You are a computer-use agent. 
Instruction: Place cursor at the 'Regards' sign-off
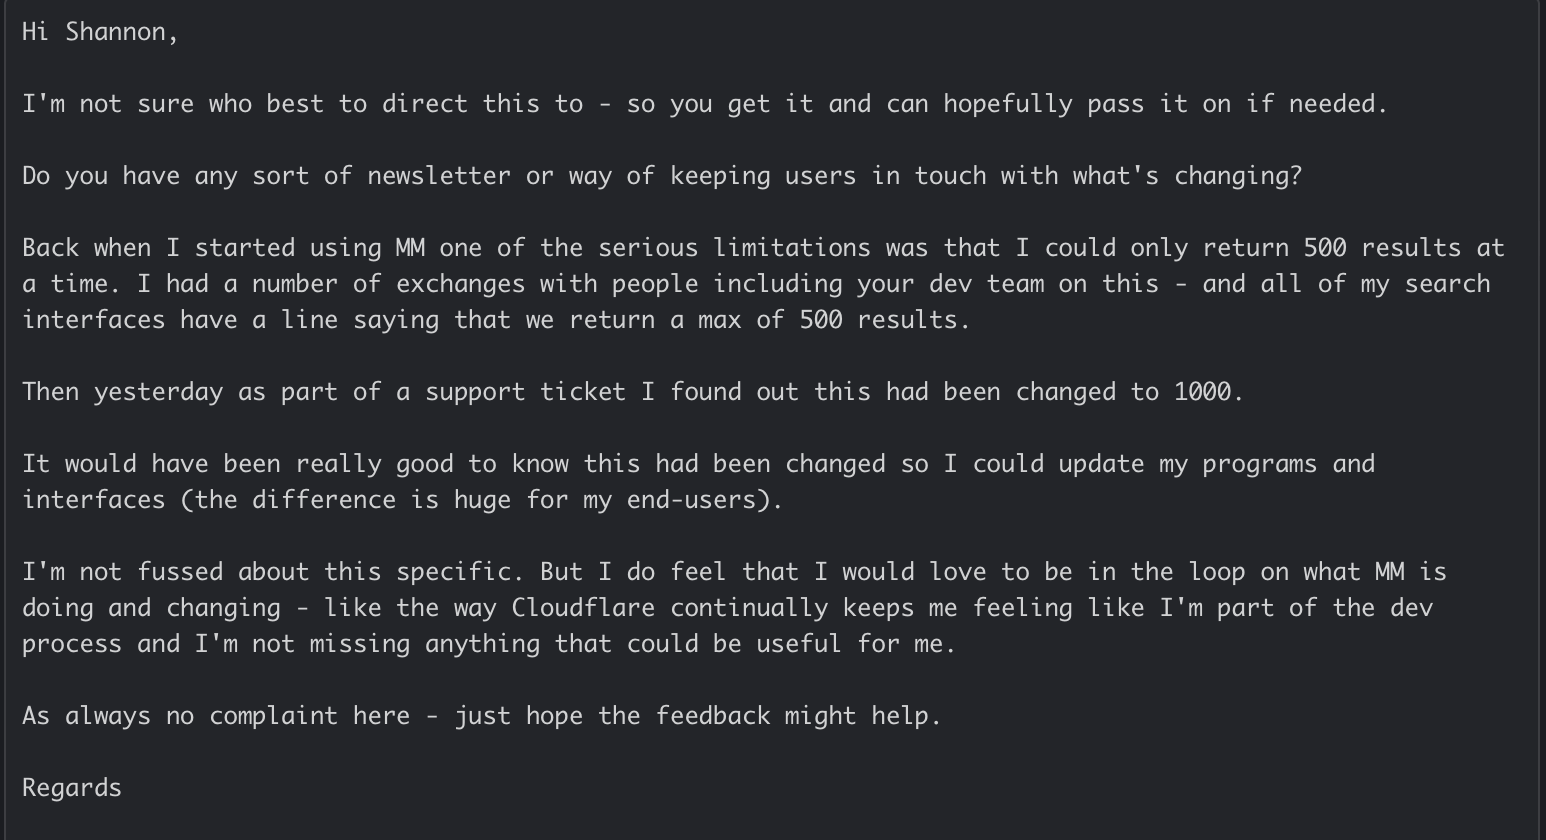pos(72,788)
